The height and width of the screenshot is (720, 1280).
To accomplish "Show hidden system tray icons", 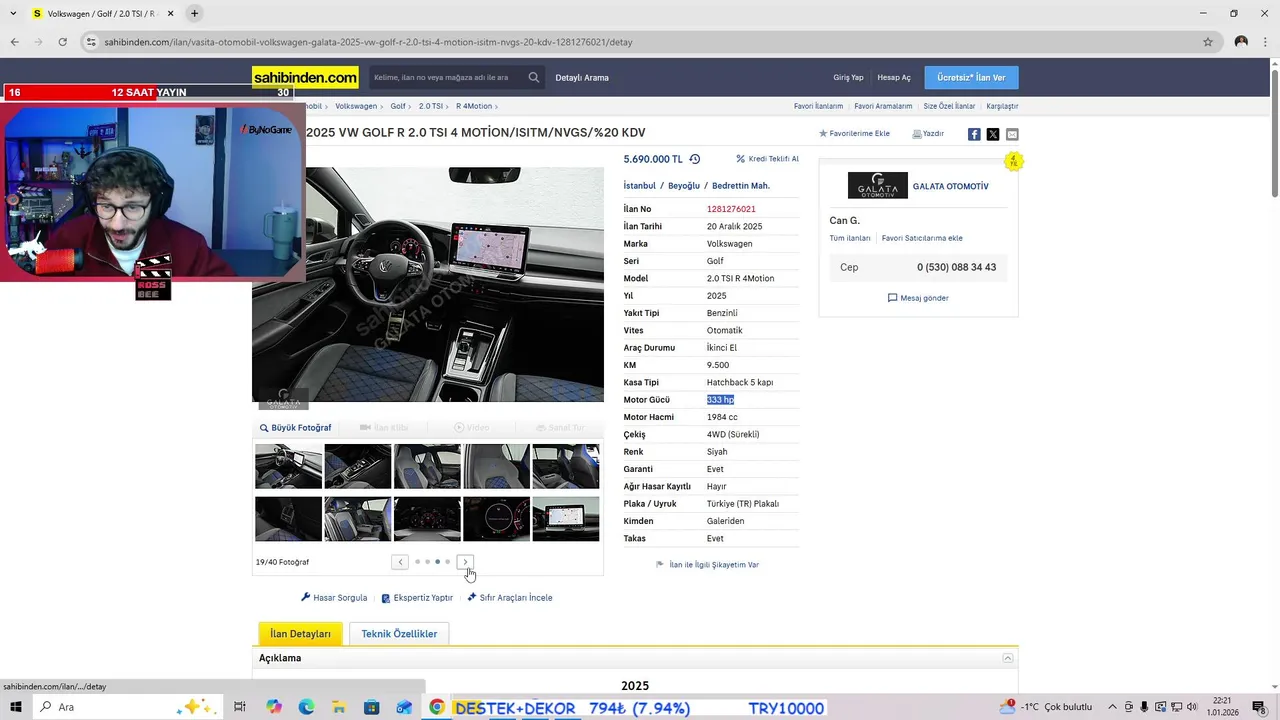I will tap(1112, 707).
